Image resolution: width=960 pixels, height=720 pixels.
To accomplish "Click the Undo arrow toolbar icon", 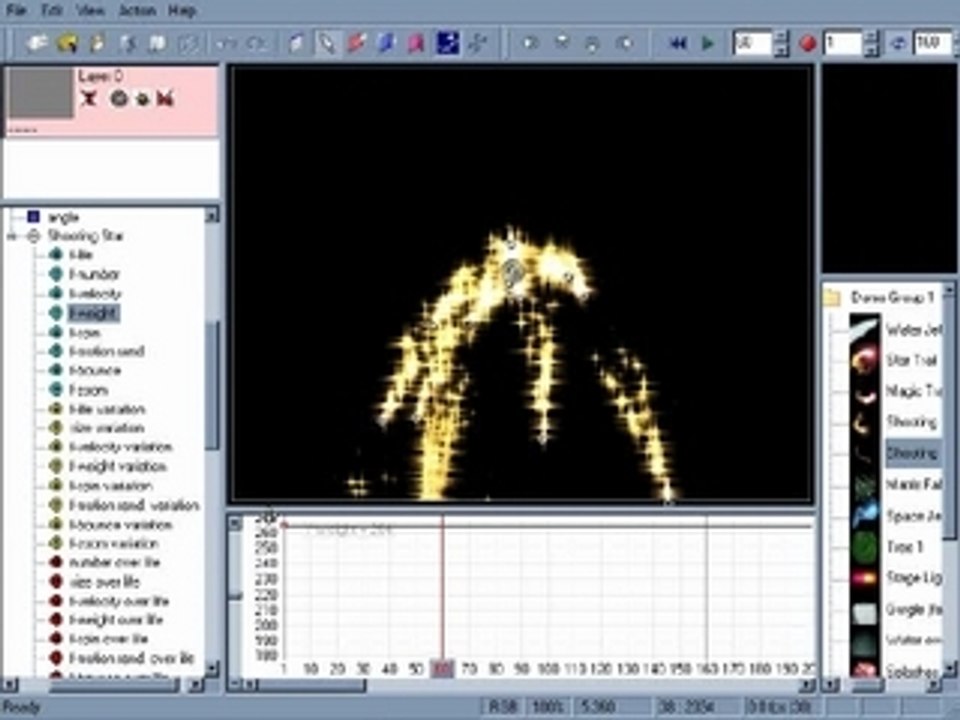I will click(x=227, y=43).
